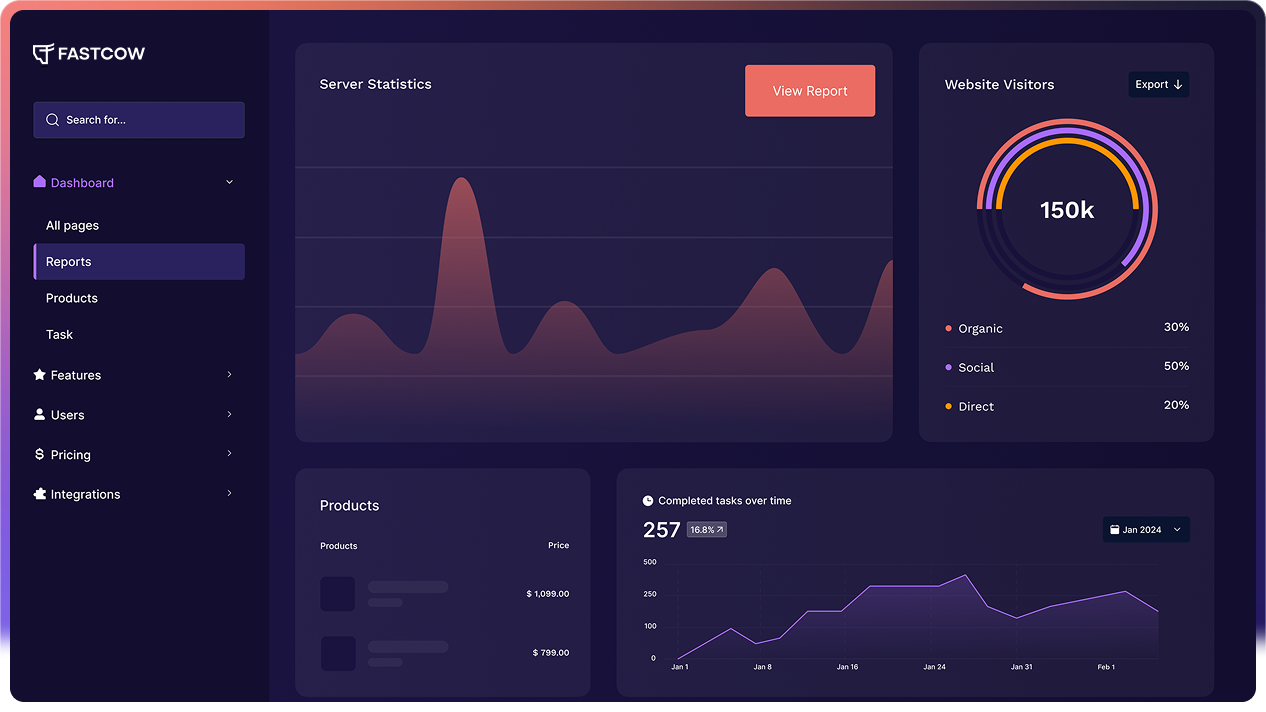This screenshot has width=1266, height=712.
Task: Open the All pages view
Action: click(x=72, y=225)
